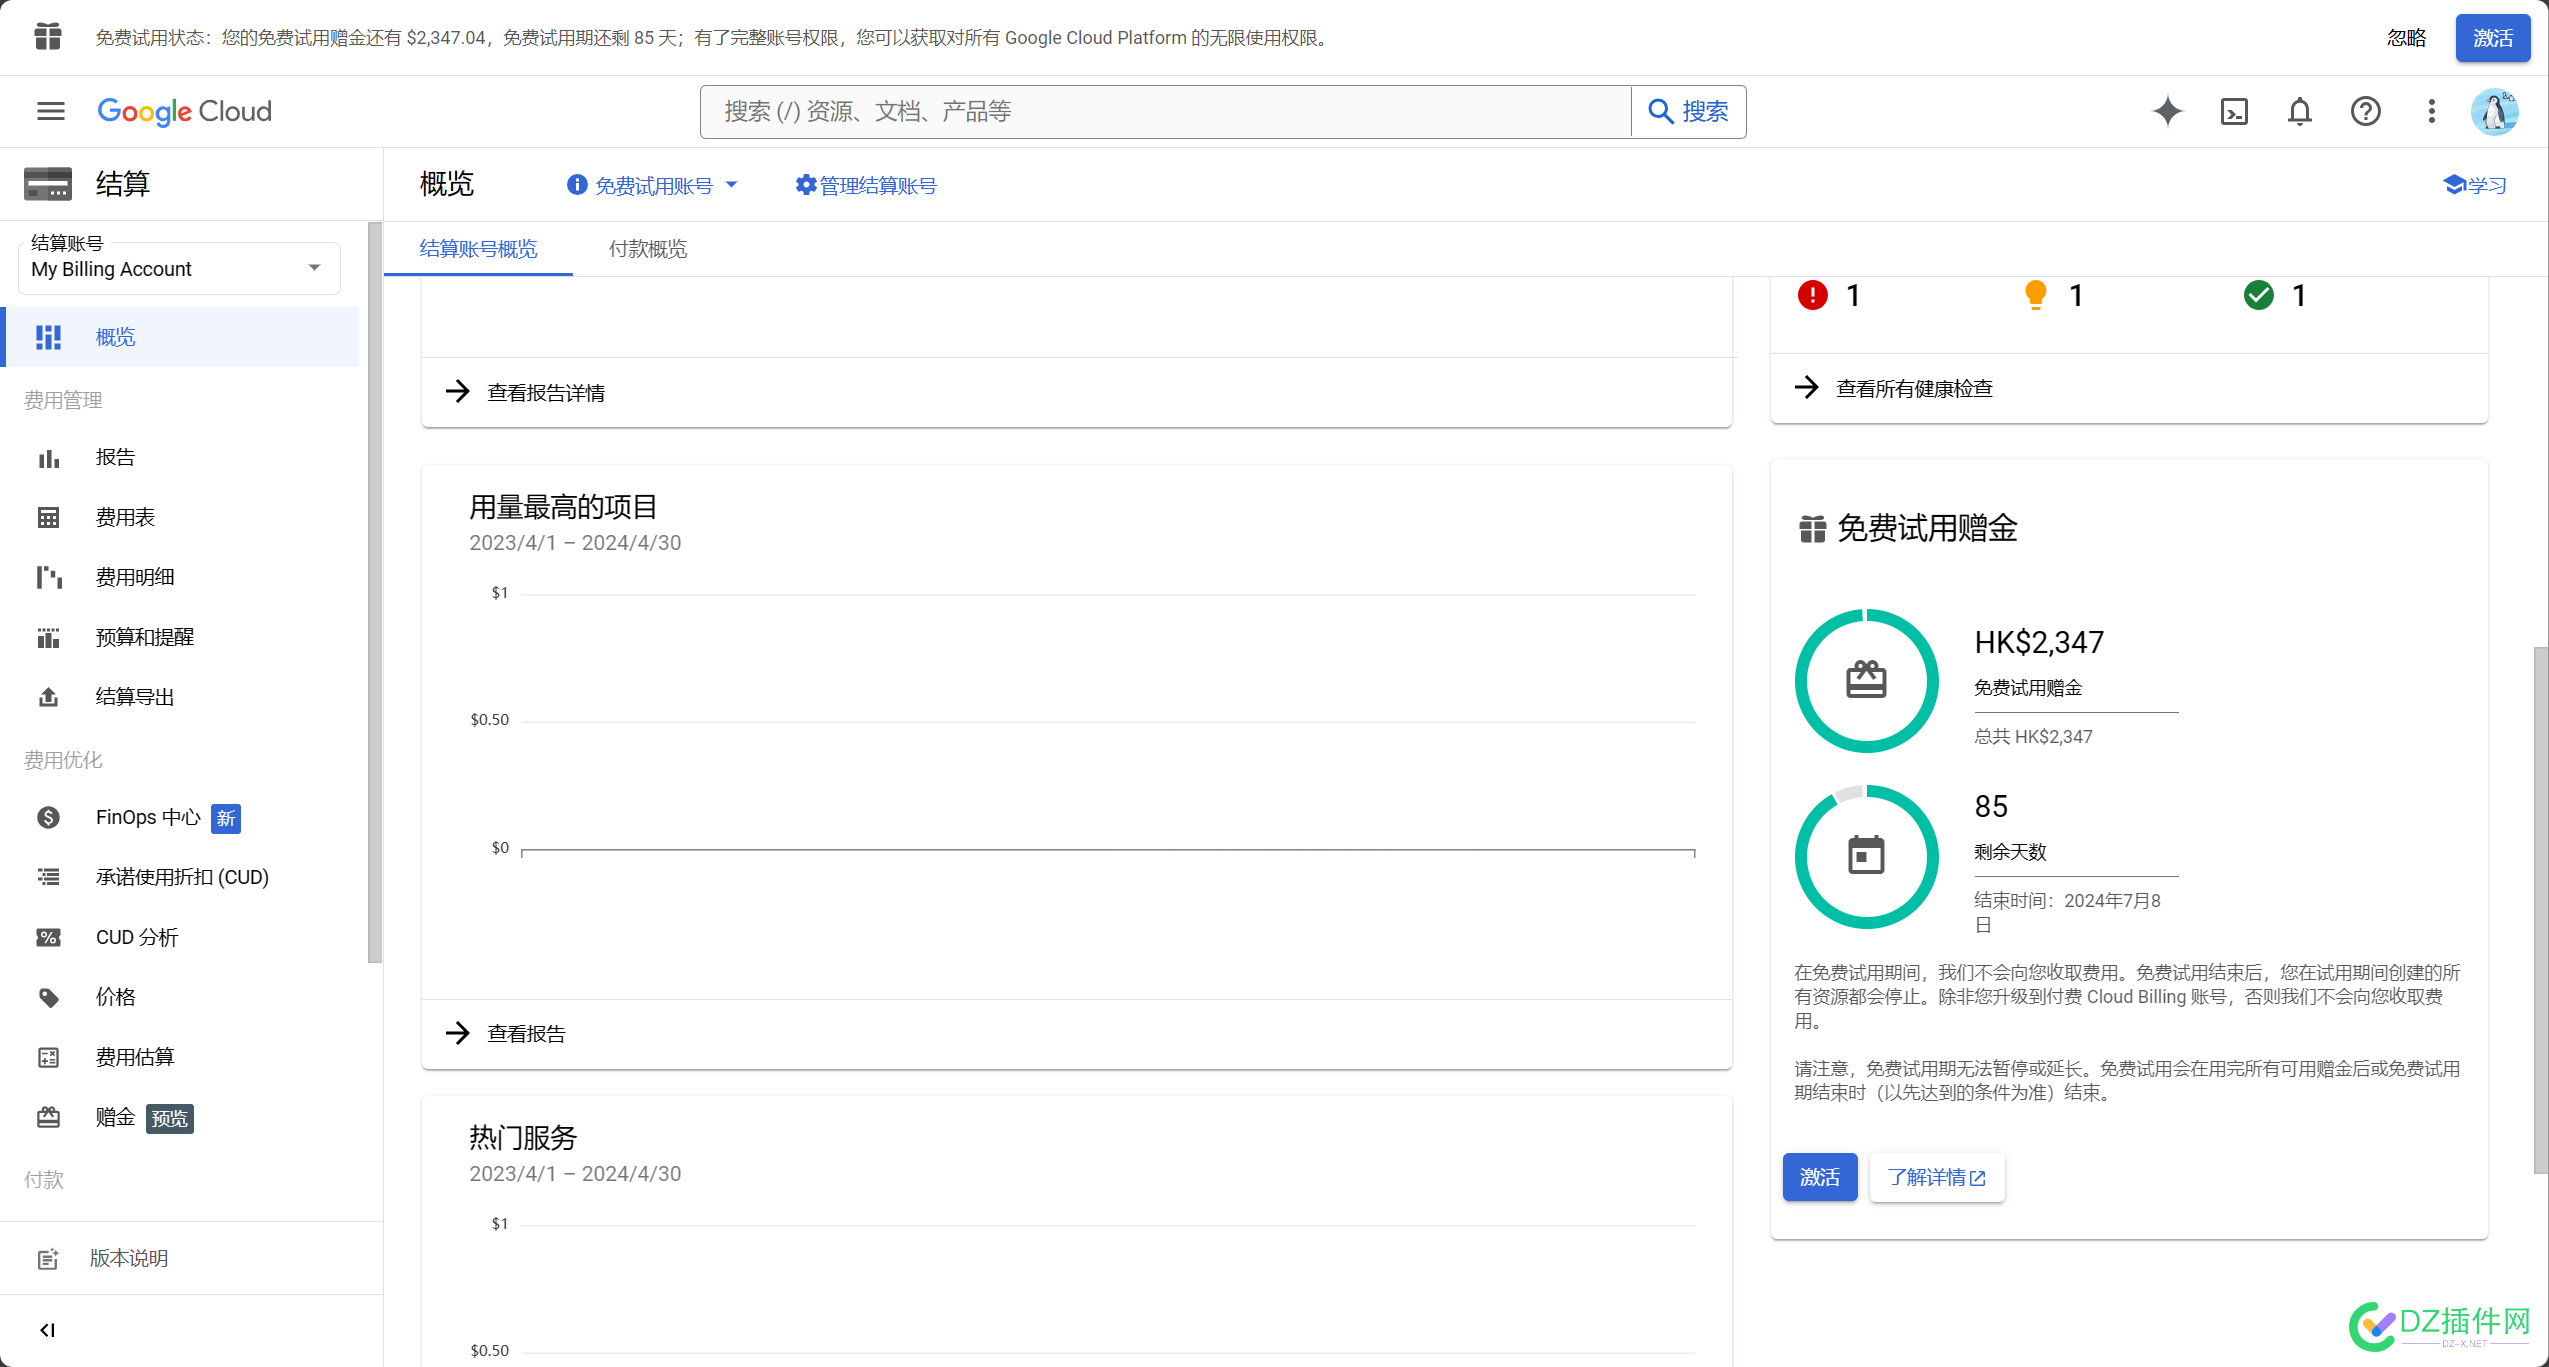This screenshot has height=1367, width=2549.
Task: Open Billing export upload icon
Action: (x=48, y=698)
